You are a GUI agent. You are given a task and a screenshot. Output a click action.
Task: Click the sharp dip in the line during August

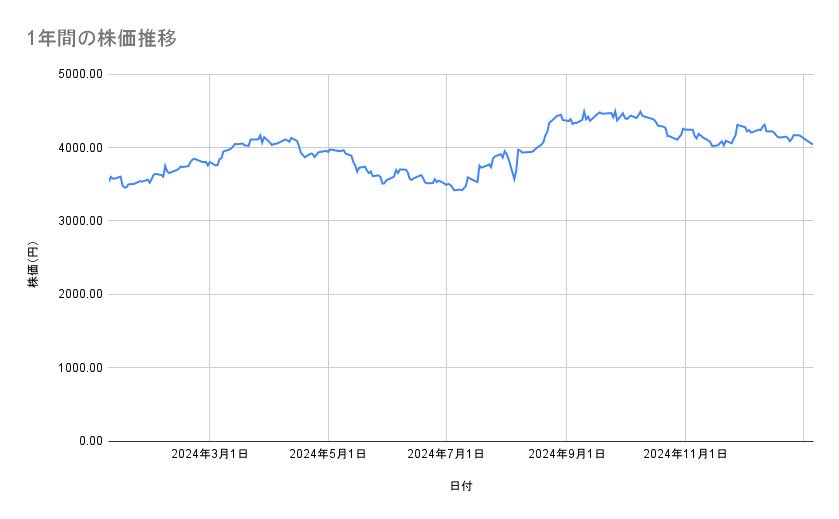(x=514, y=181)
